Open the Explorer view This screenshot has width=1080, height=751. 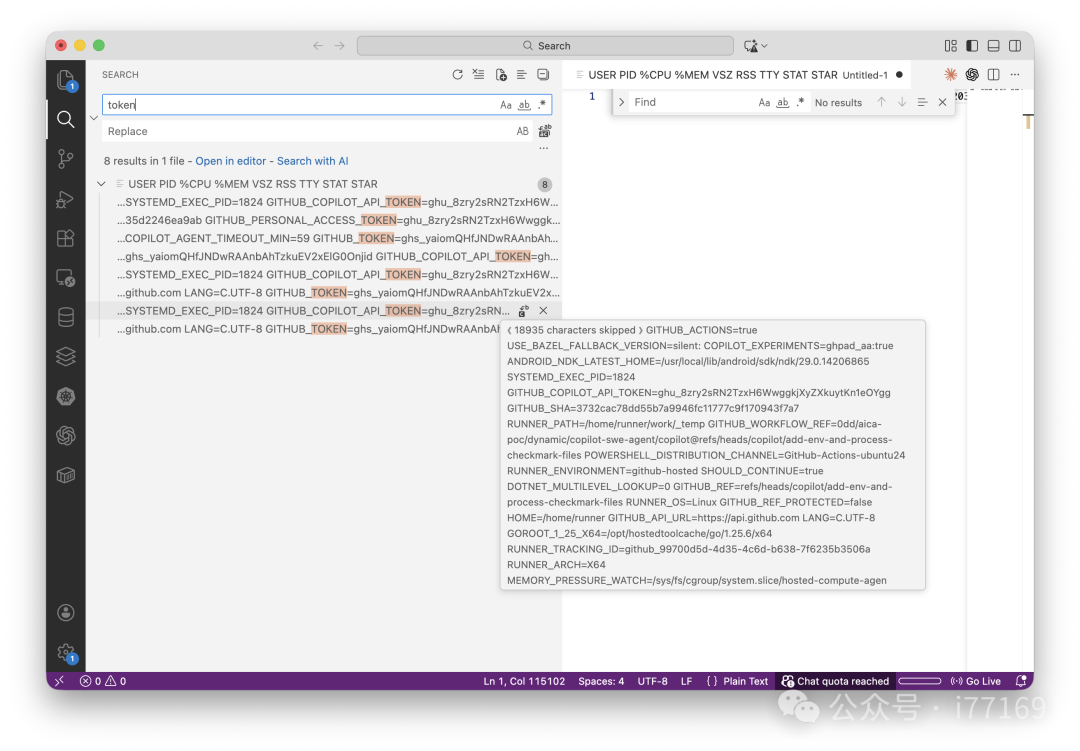tap(65, 80)
